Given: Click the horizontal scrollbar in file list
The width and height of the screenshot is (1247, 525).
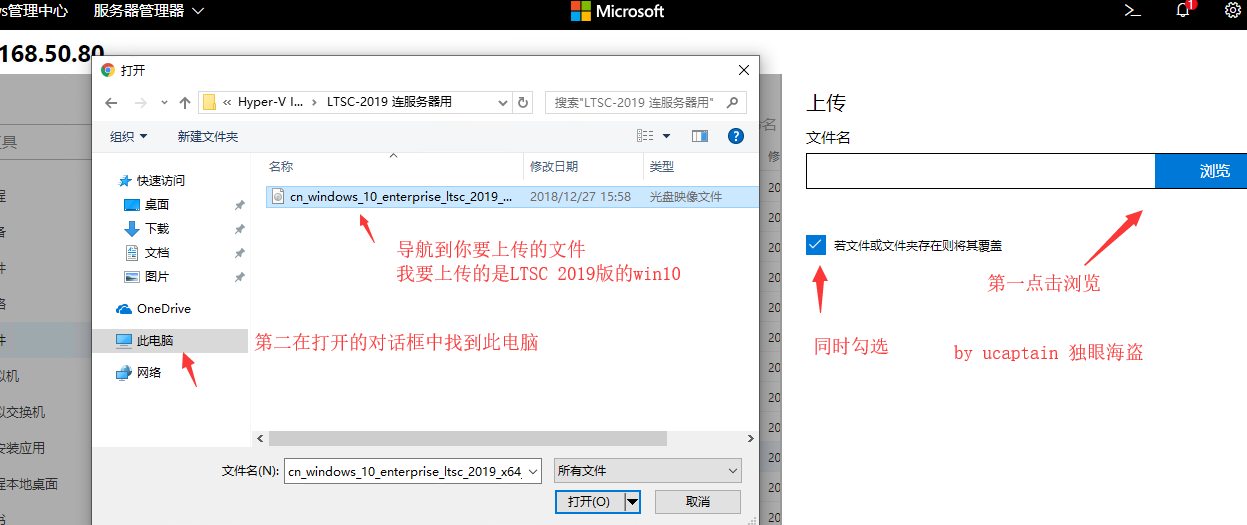Looking at the screenshot, I should click(468, 438).
